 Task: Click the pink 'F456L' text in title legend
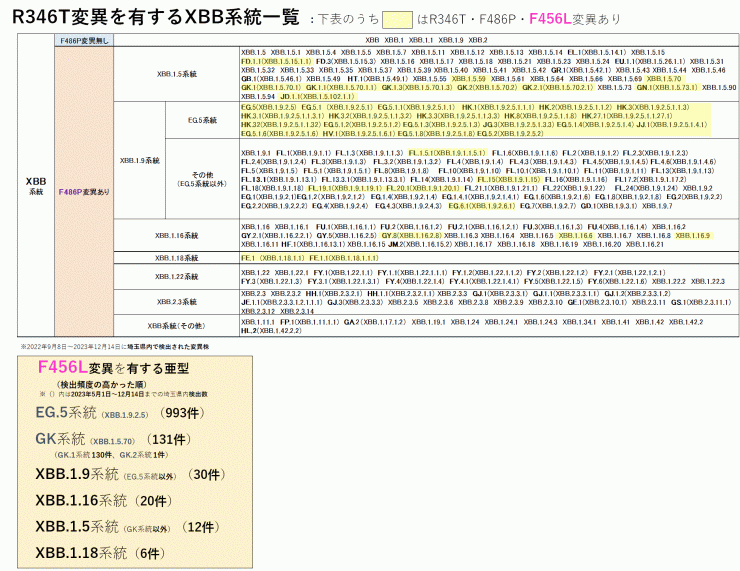coord(553,17)
